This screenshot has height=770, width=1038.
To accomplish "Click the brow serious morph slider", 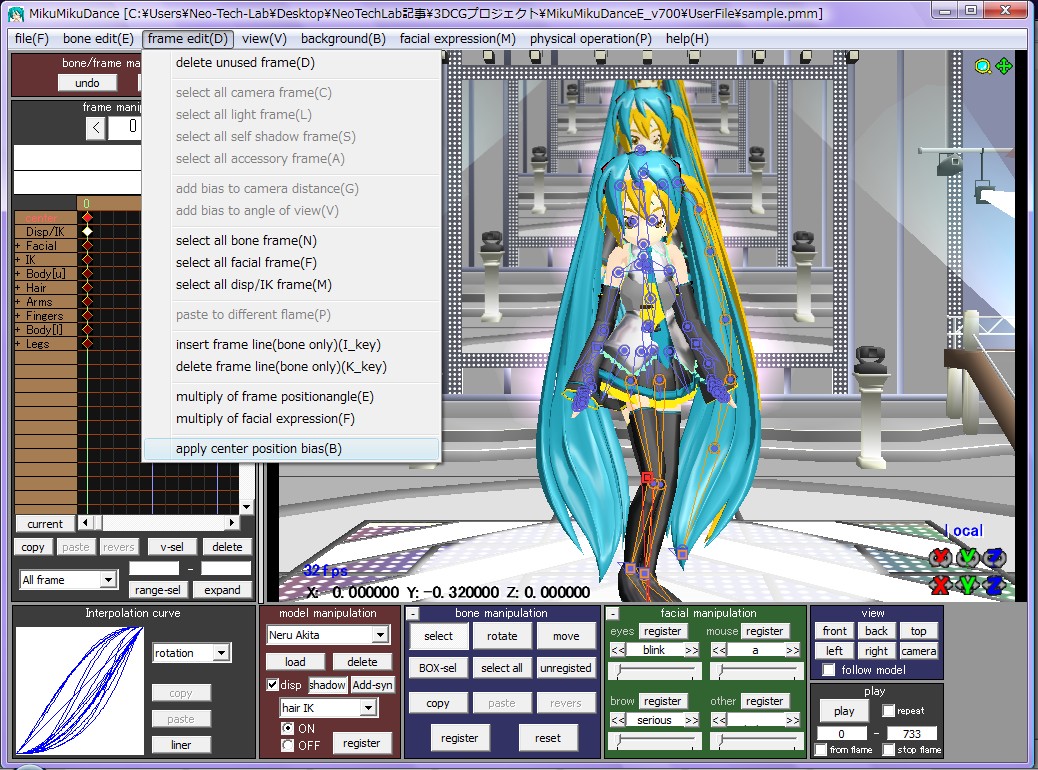I will (x=655, y=740).
